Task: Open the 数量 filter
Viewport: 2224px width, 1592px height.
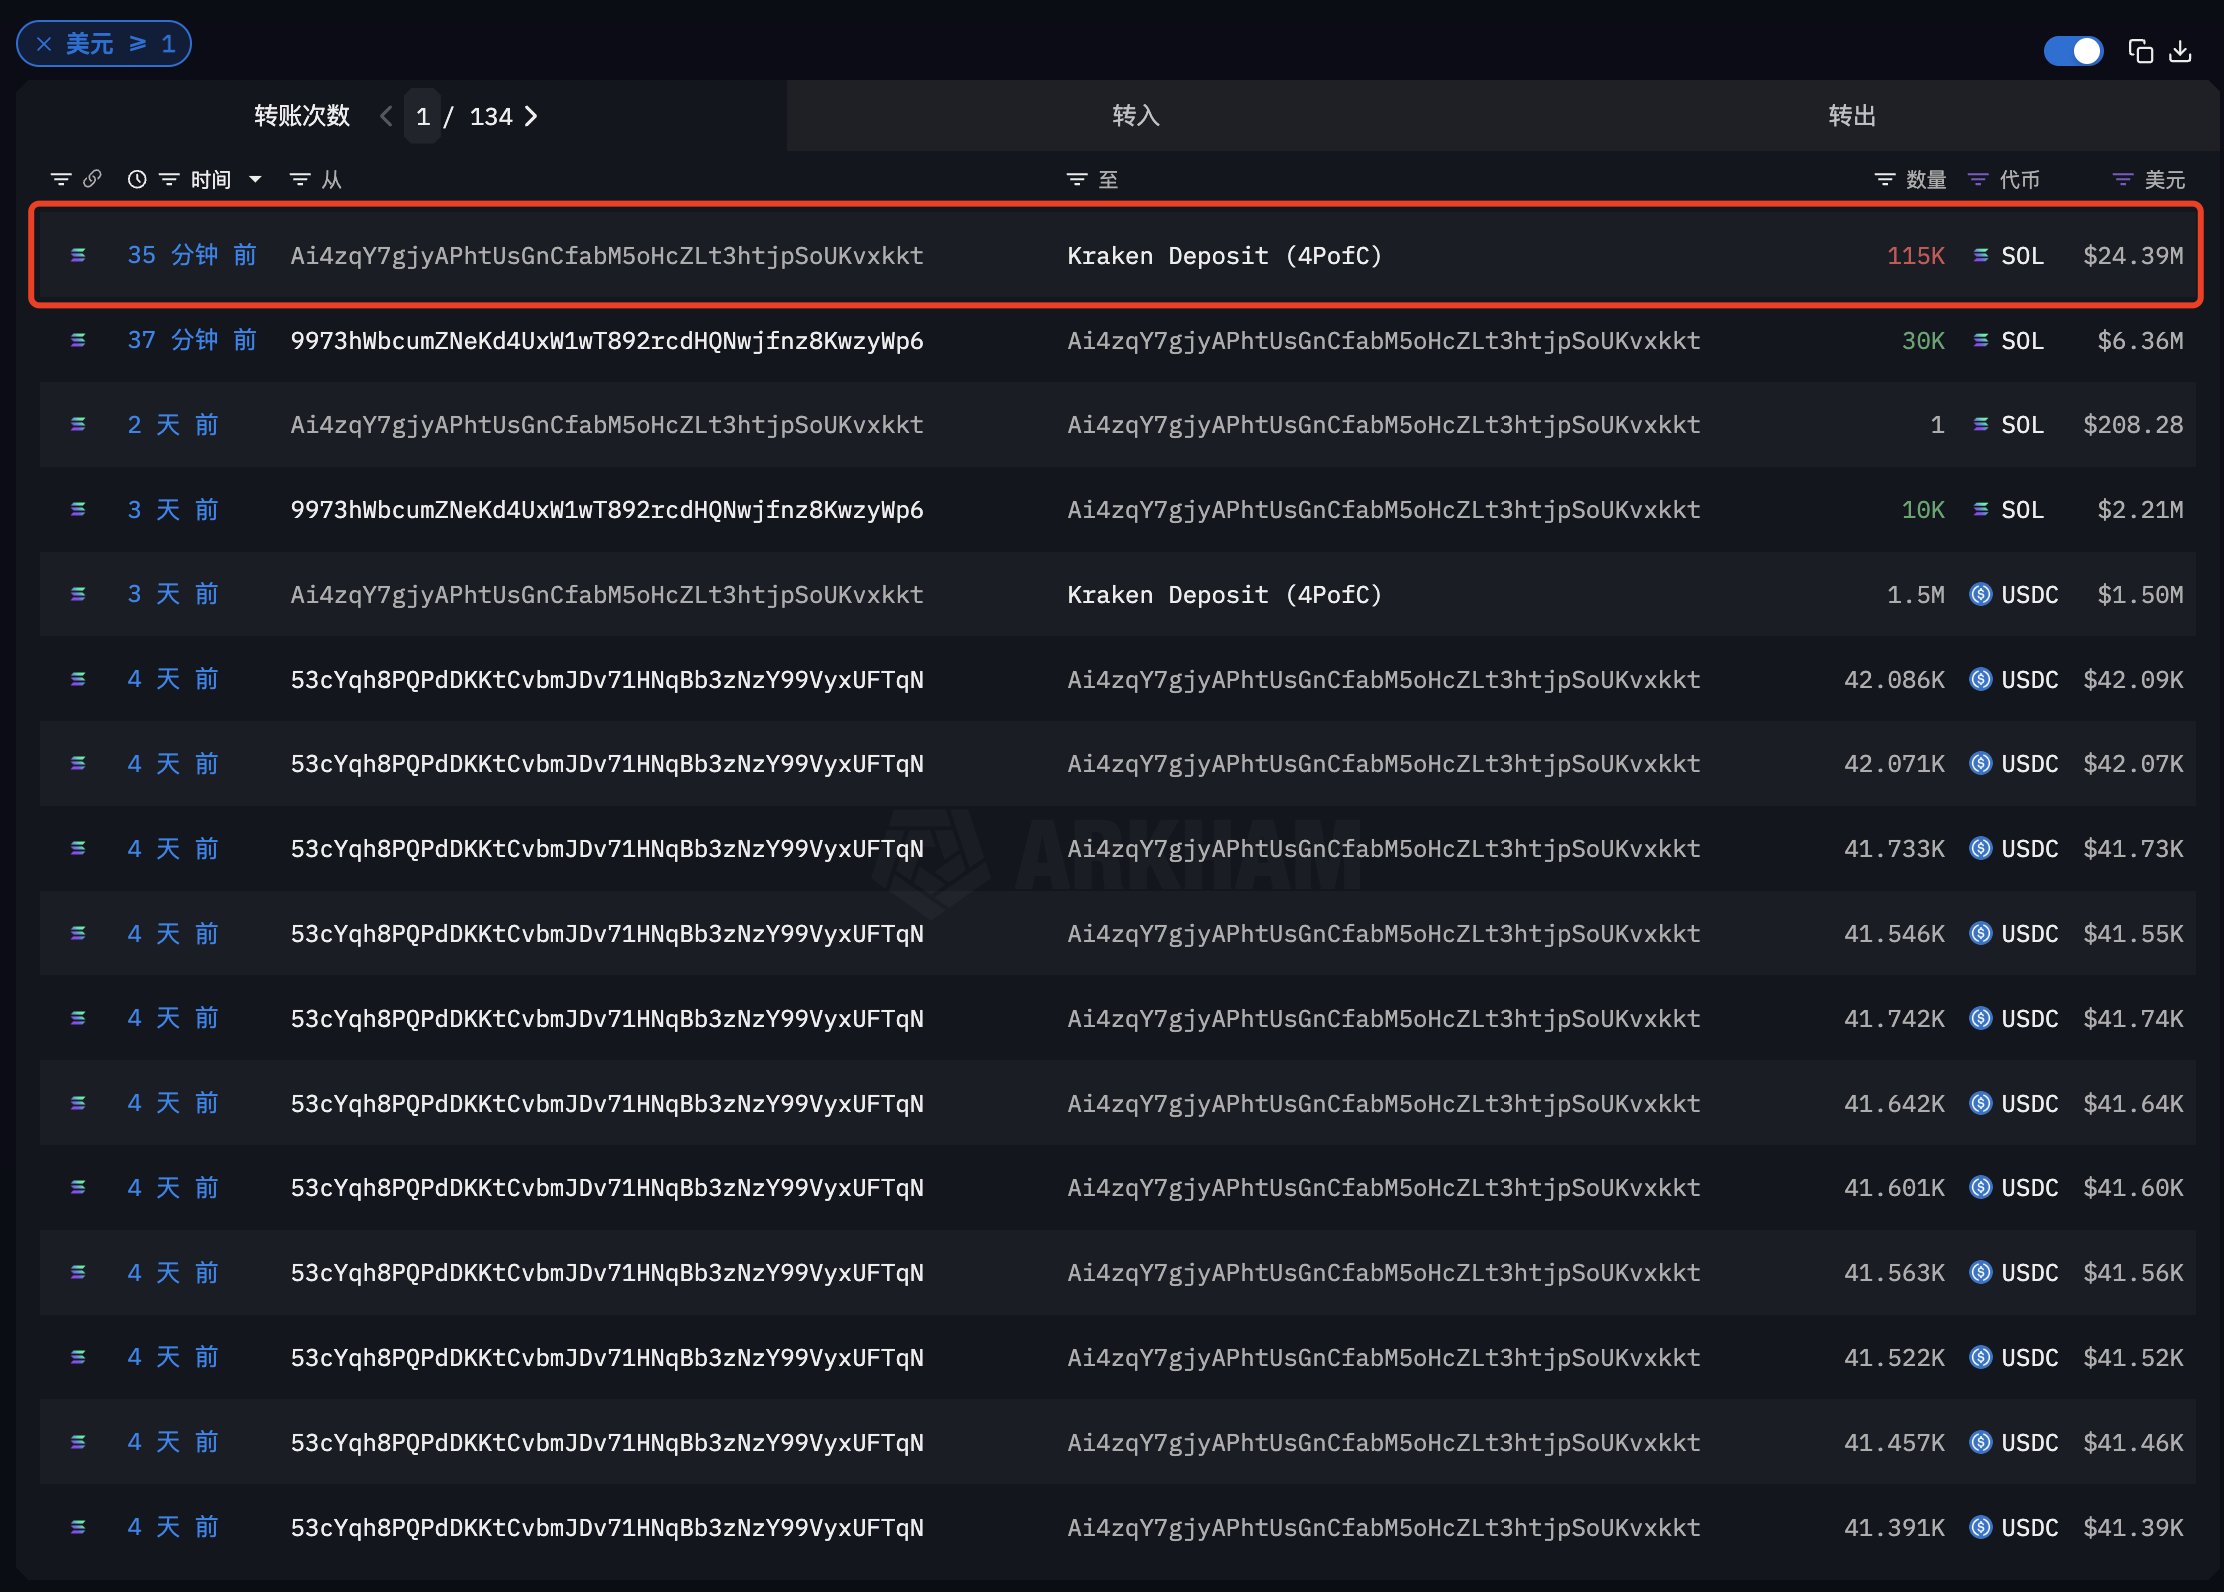Action: click(1885, 180)
